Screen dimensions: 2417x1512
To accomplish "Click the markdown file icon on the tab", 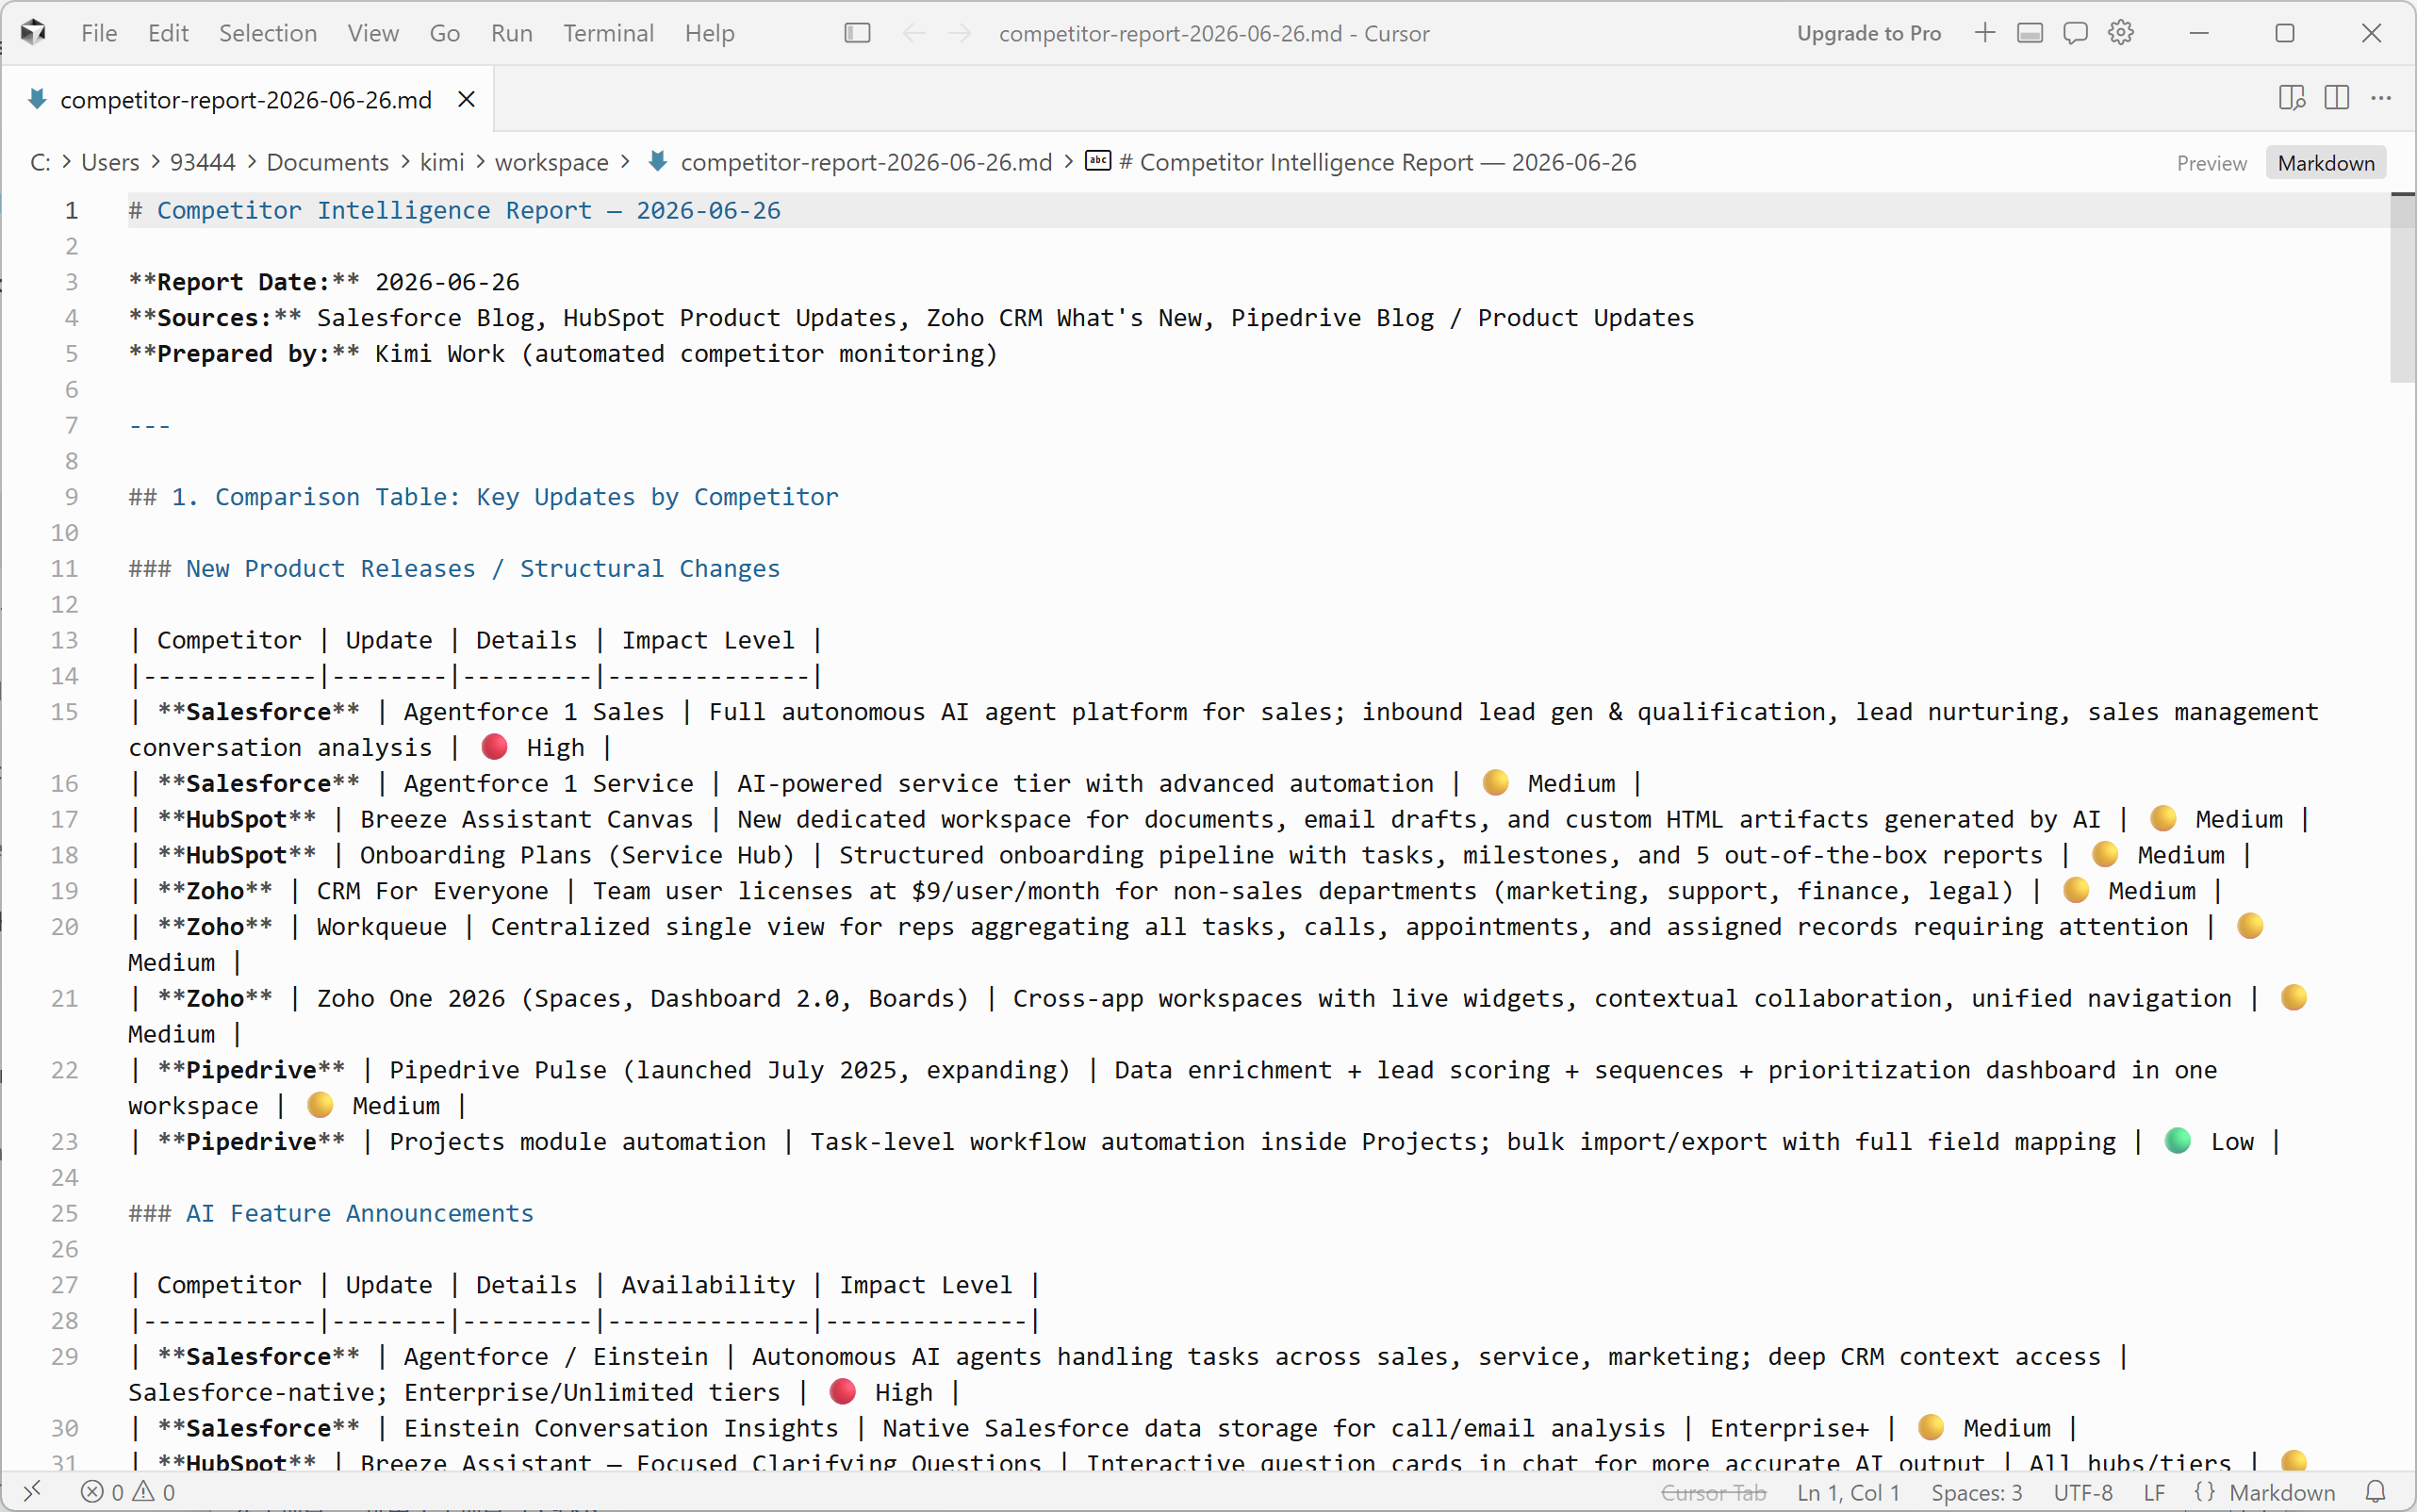I will coord(38,99).
